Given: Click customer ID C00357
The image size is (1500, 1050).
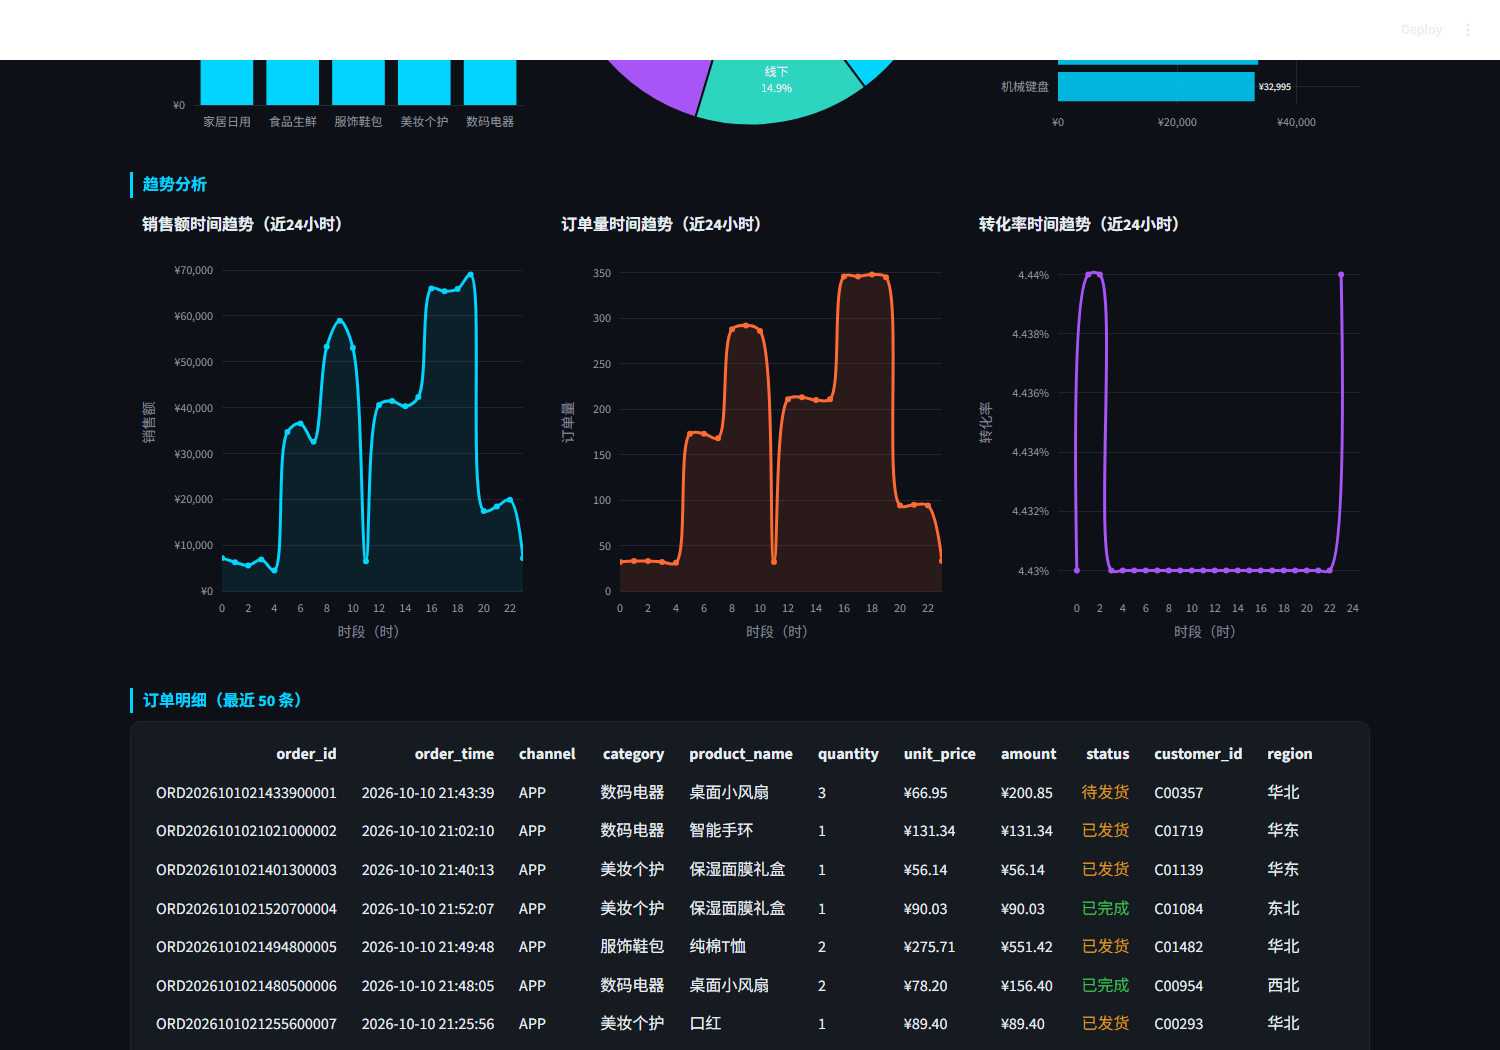Looking at the screenshot, I should coord(1179,793).
